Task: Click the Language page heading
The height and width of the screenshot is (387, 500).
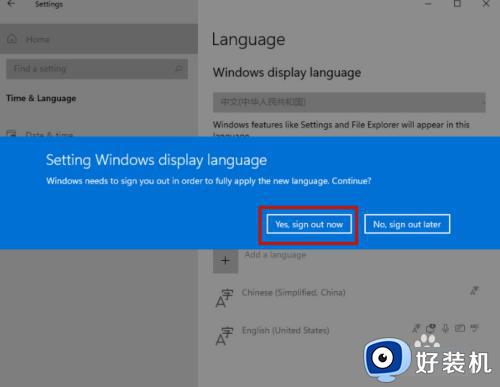Action: click(248, 40)
